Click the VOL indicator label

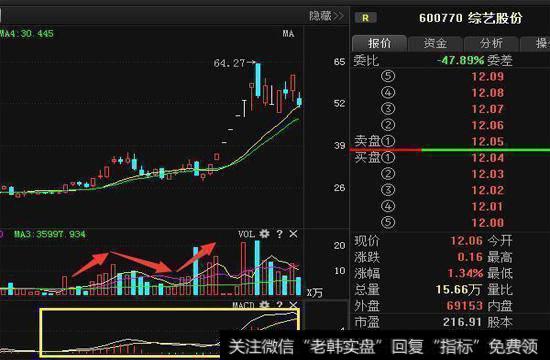pos(246,234)
